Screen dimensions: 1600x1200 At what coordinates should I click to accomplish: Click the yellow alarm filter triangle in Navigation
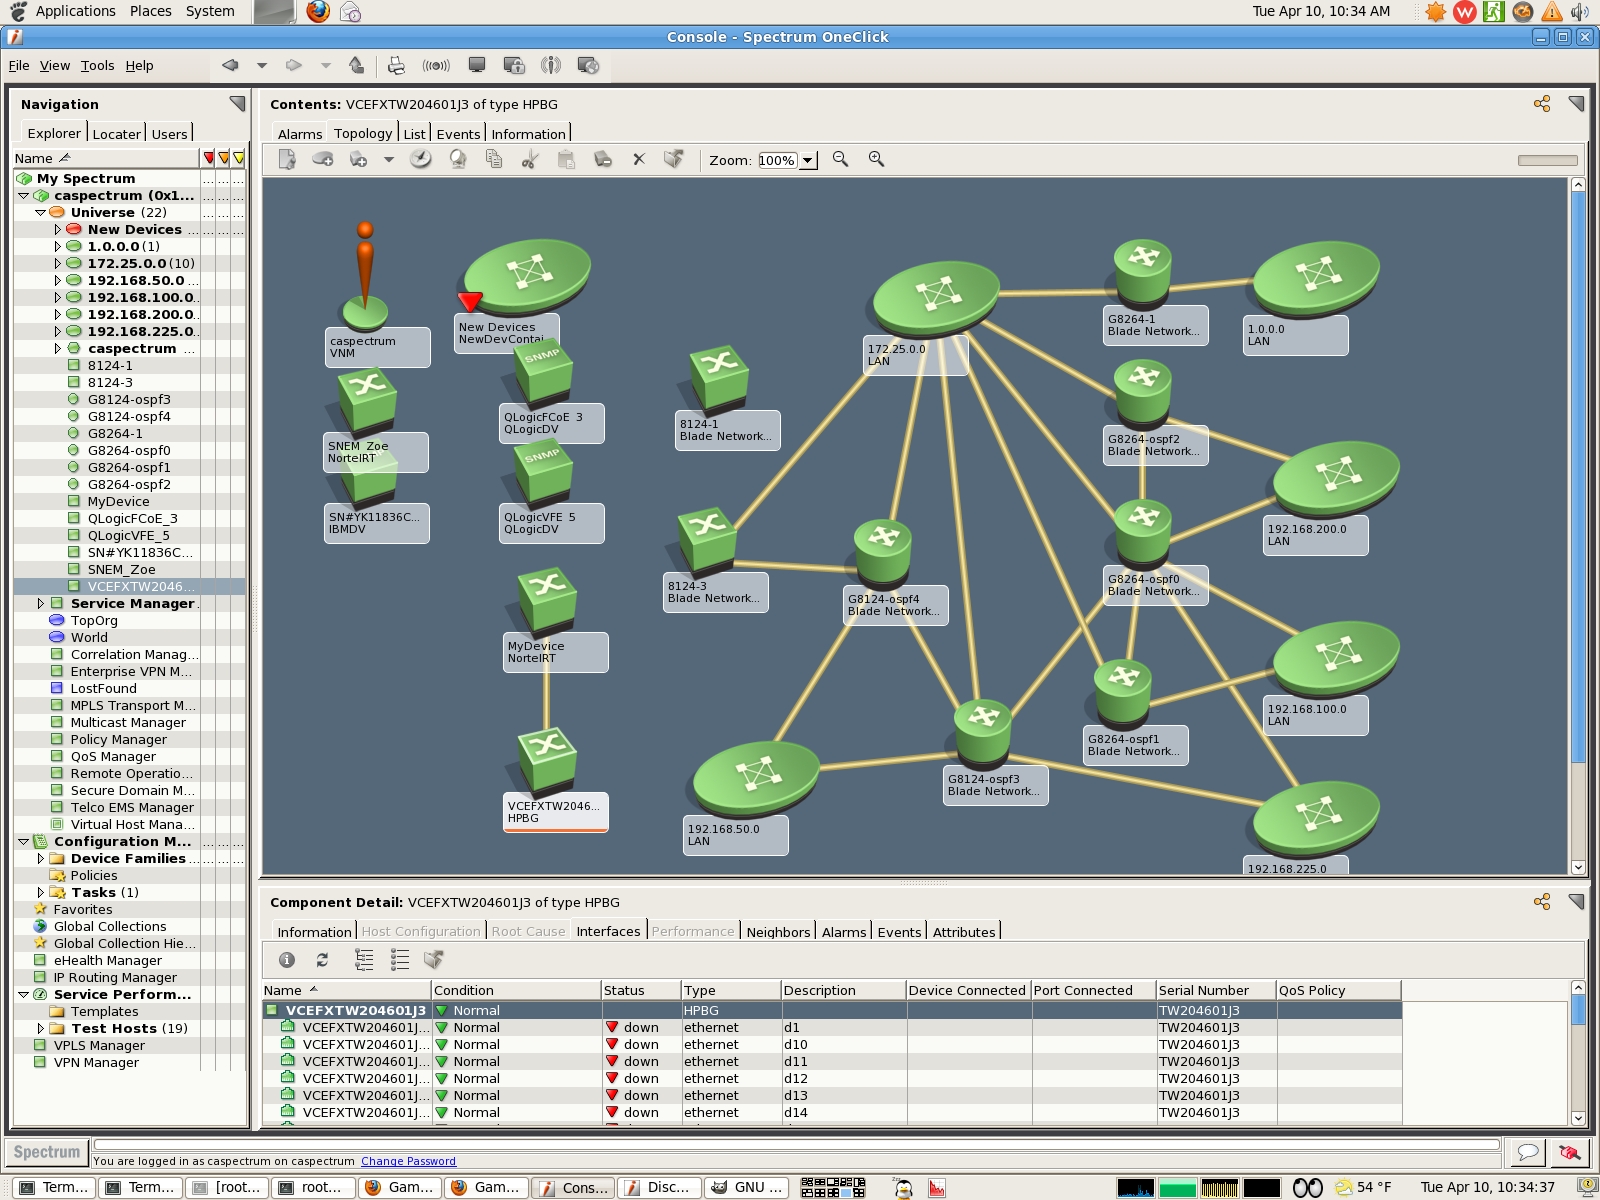[x=240, y=158]
